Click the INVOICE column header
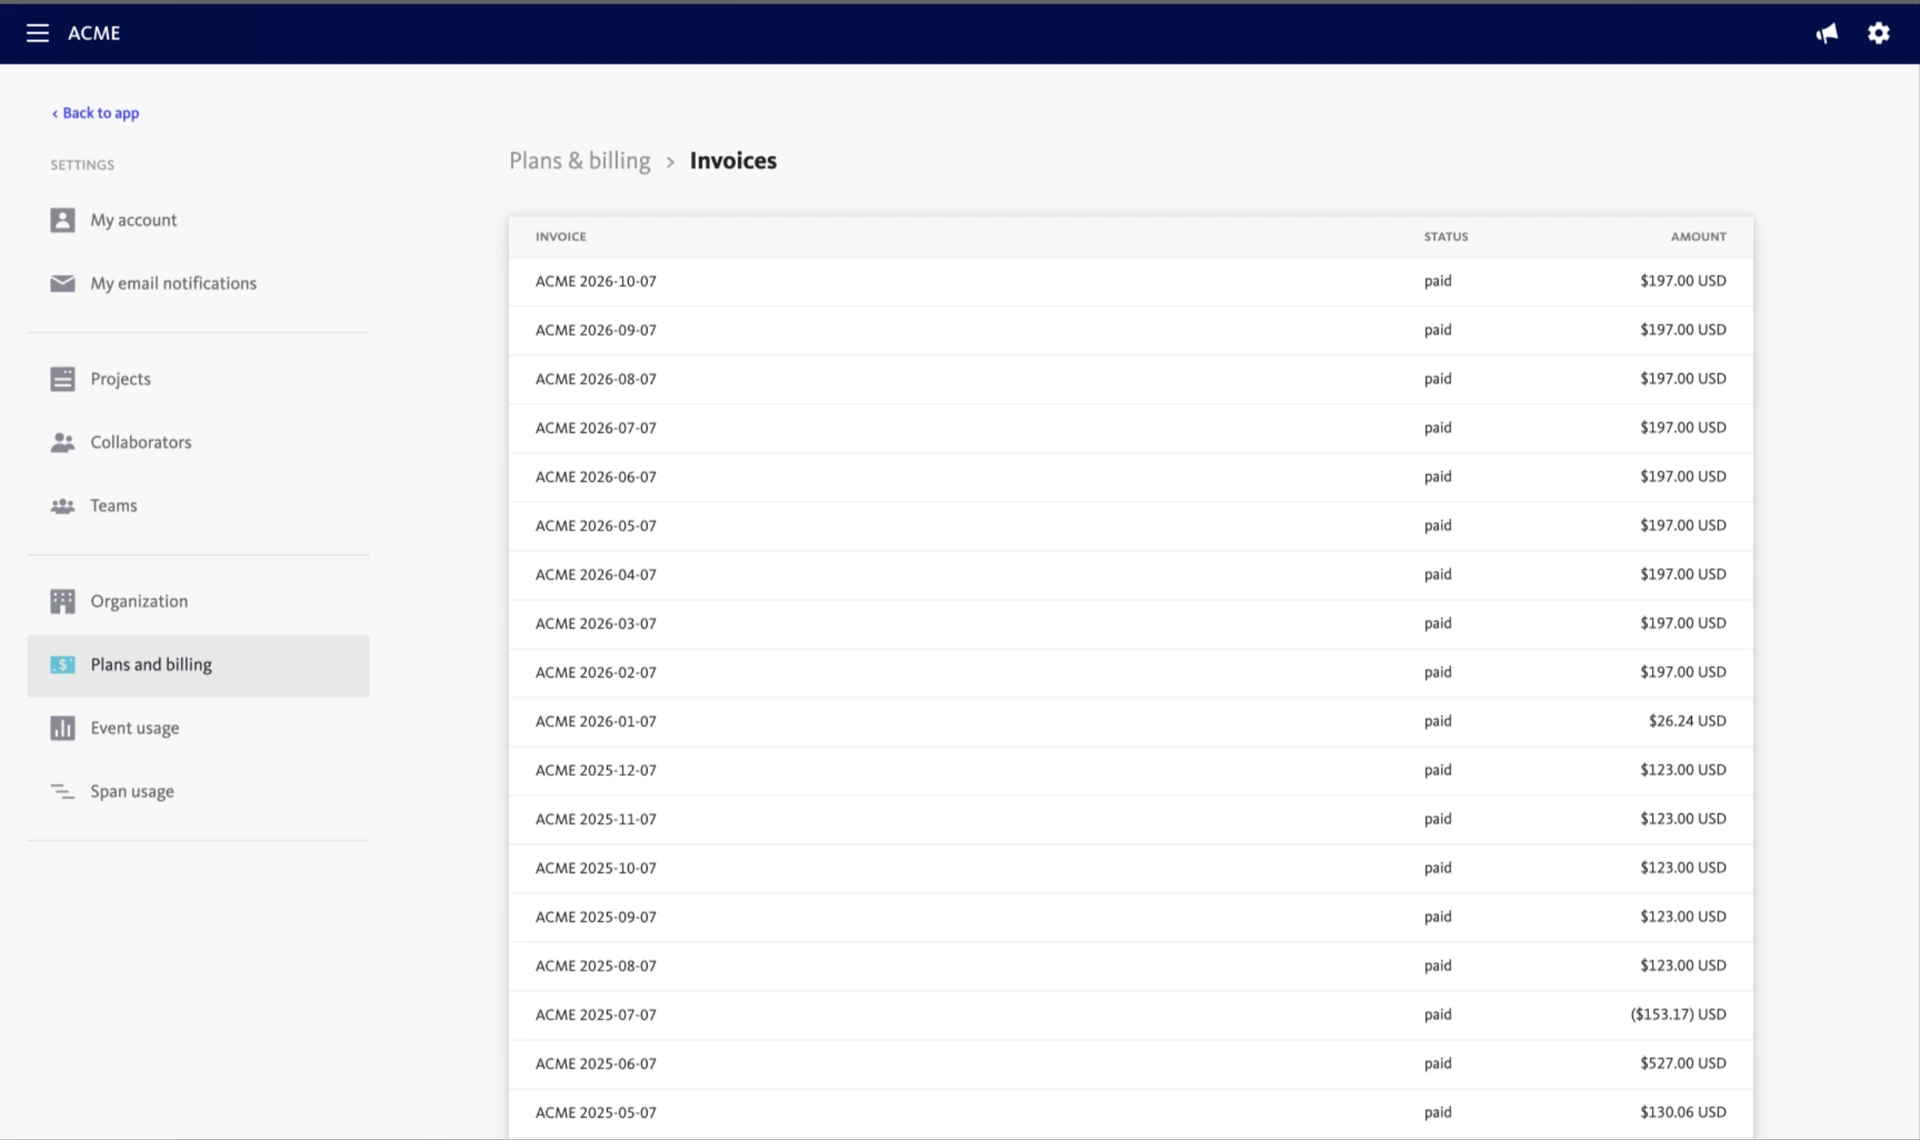Image resolution: width=1920 pixels, height=1140 pixels. [561, 237]
